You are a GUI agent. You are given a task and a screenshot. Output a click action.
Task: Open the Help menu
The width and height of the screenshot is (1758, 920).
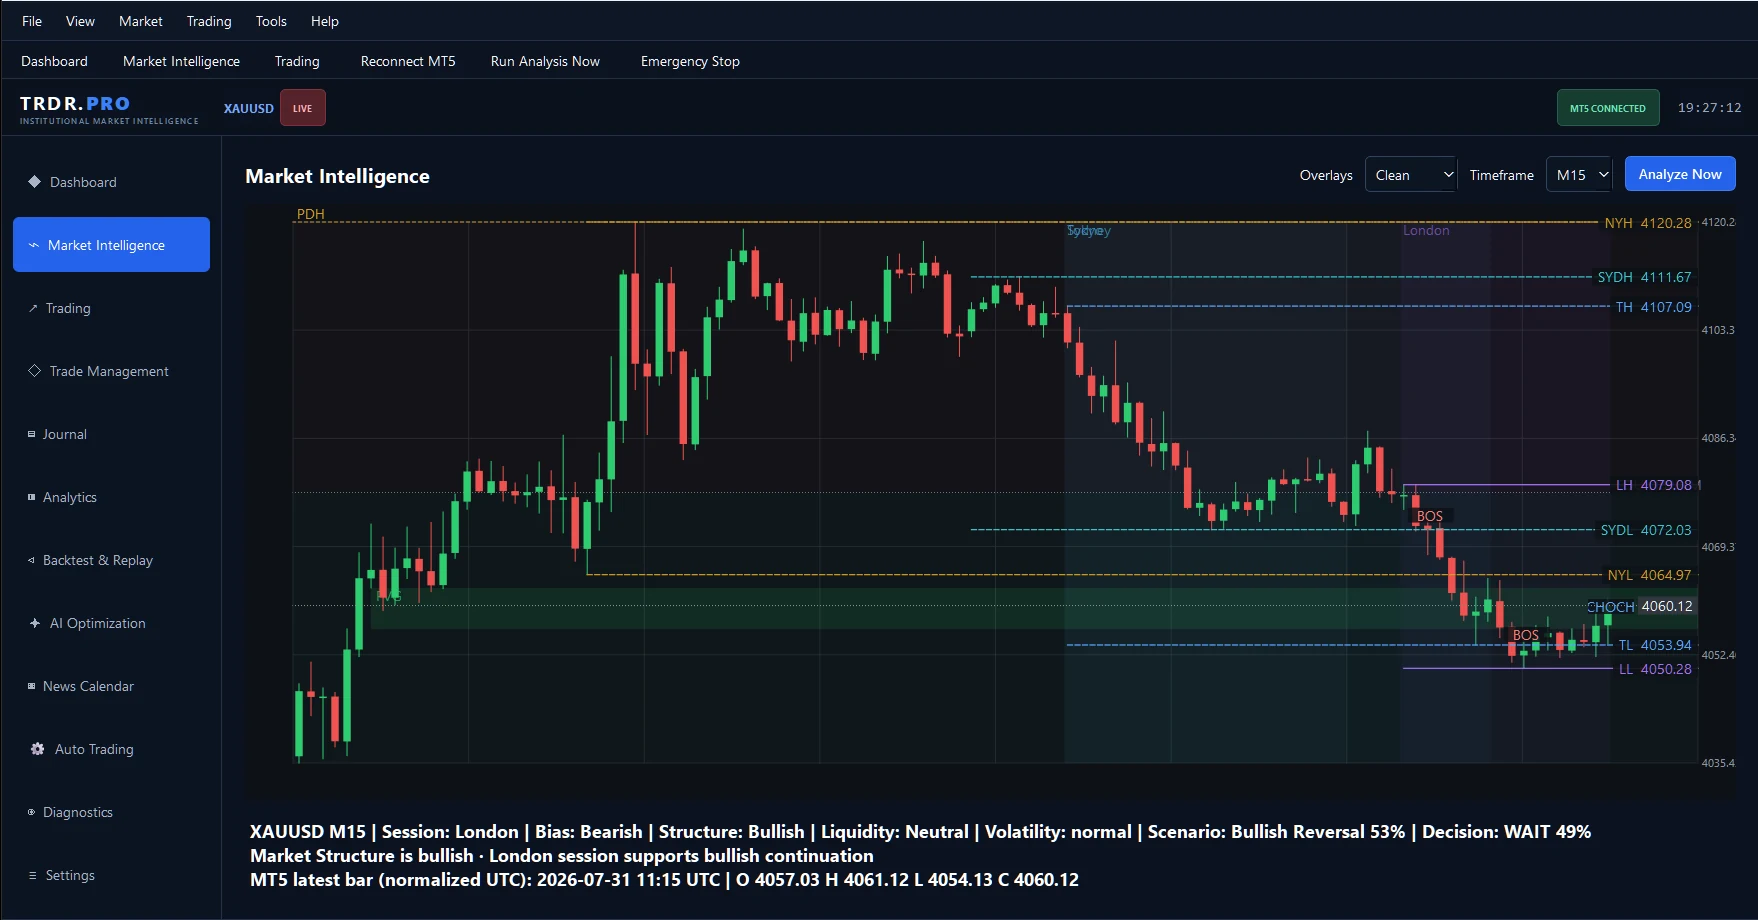tap(325, 21)
